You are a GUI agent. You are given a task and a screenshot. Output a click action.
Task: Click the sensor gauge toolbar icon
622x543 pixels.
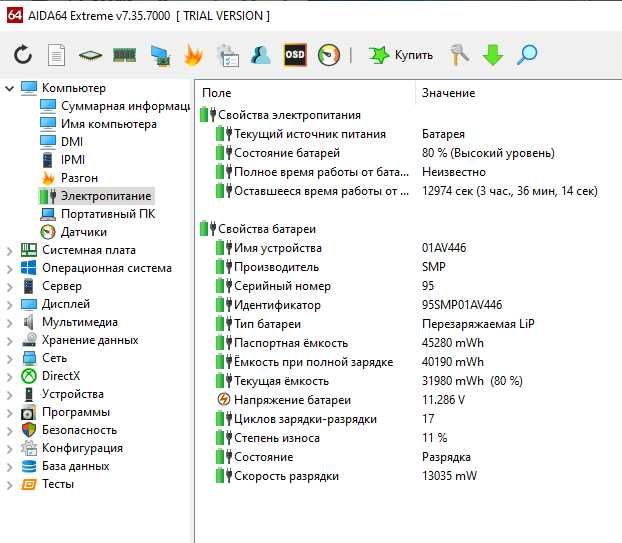click(328, 55)
